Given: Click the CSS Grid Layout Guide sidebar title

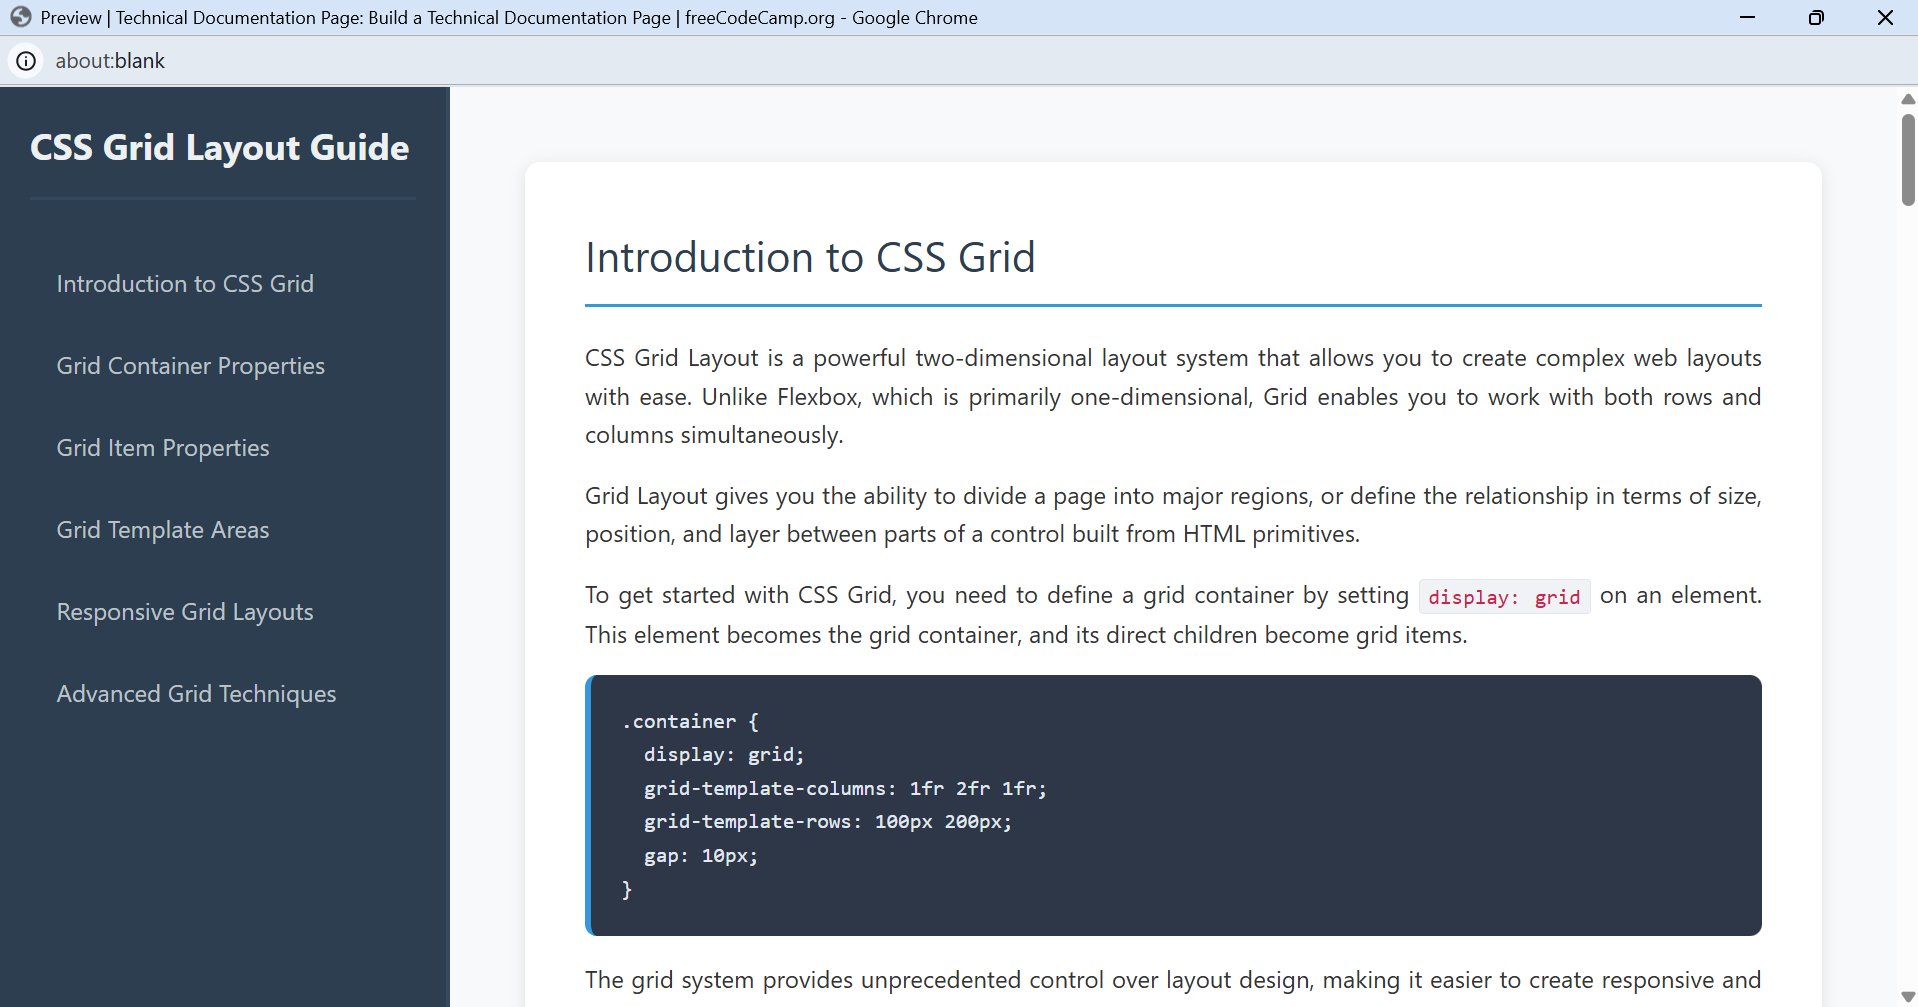Looking at the screenshot, I should pos(220,148).
